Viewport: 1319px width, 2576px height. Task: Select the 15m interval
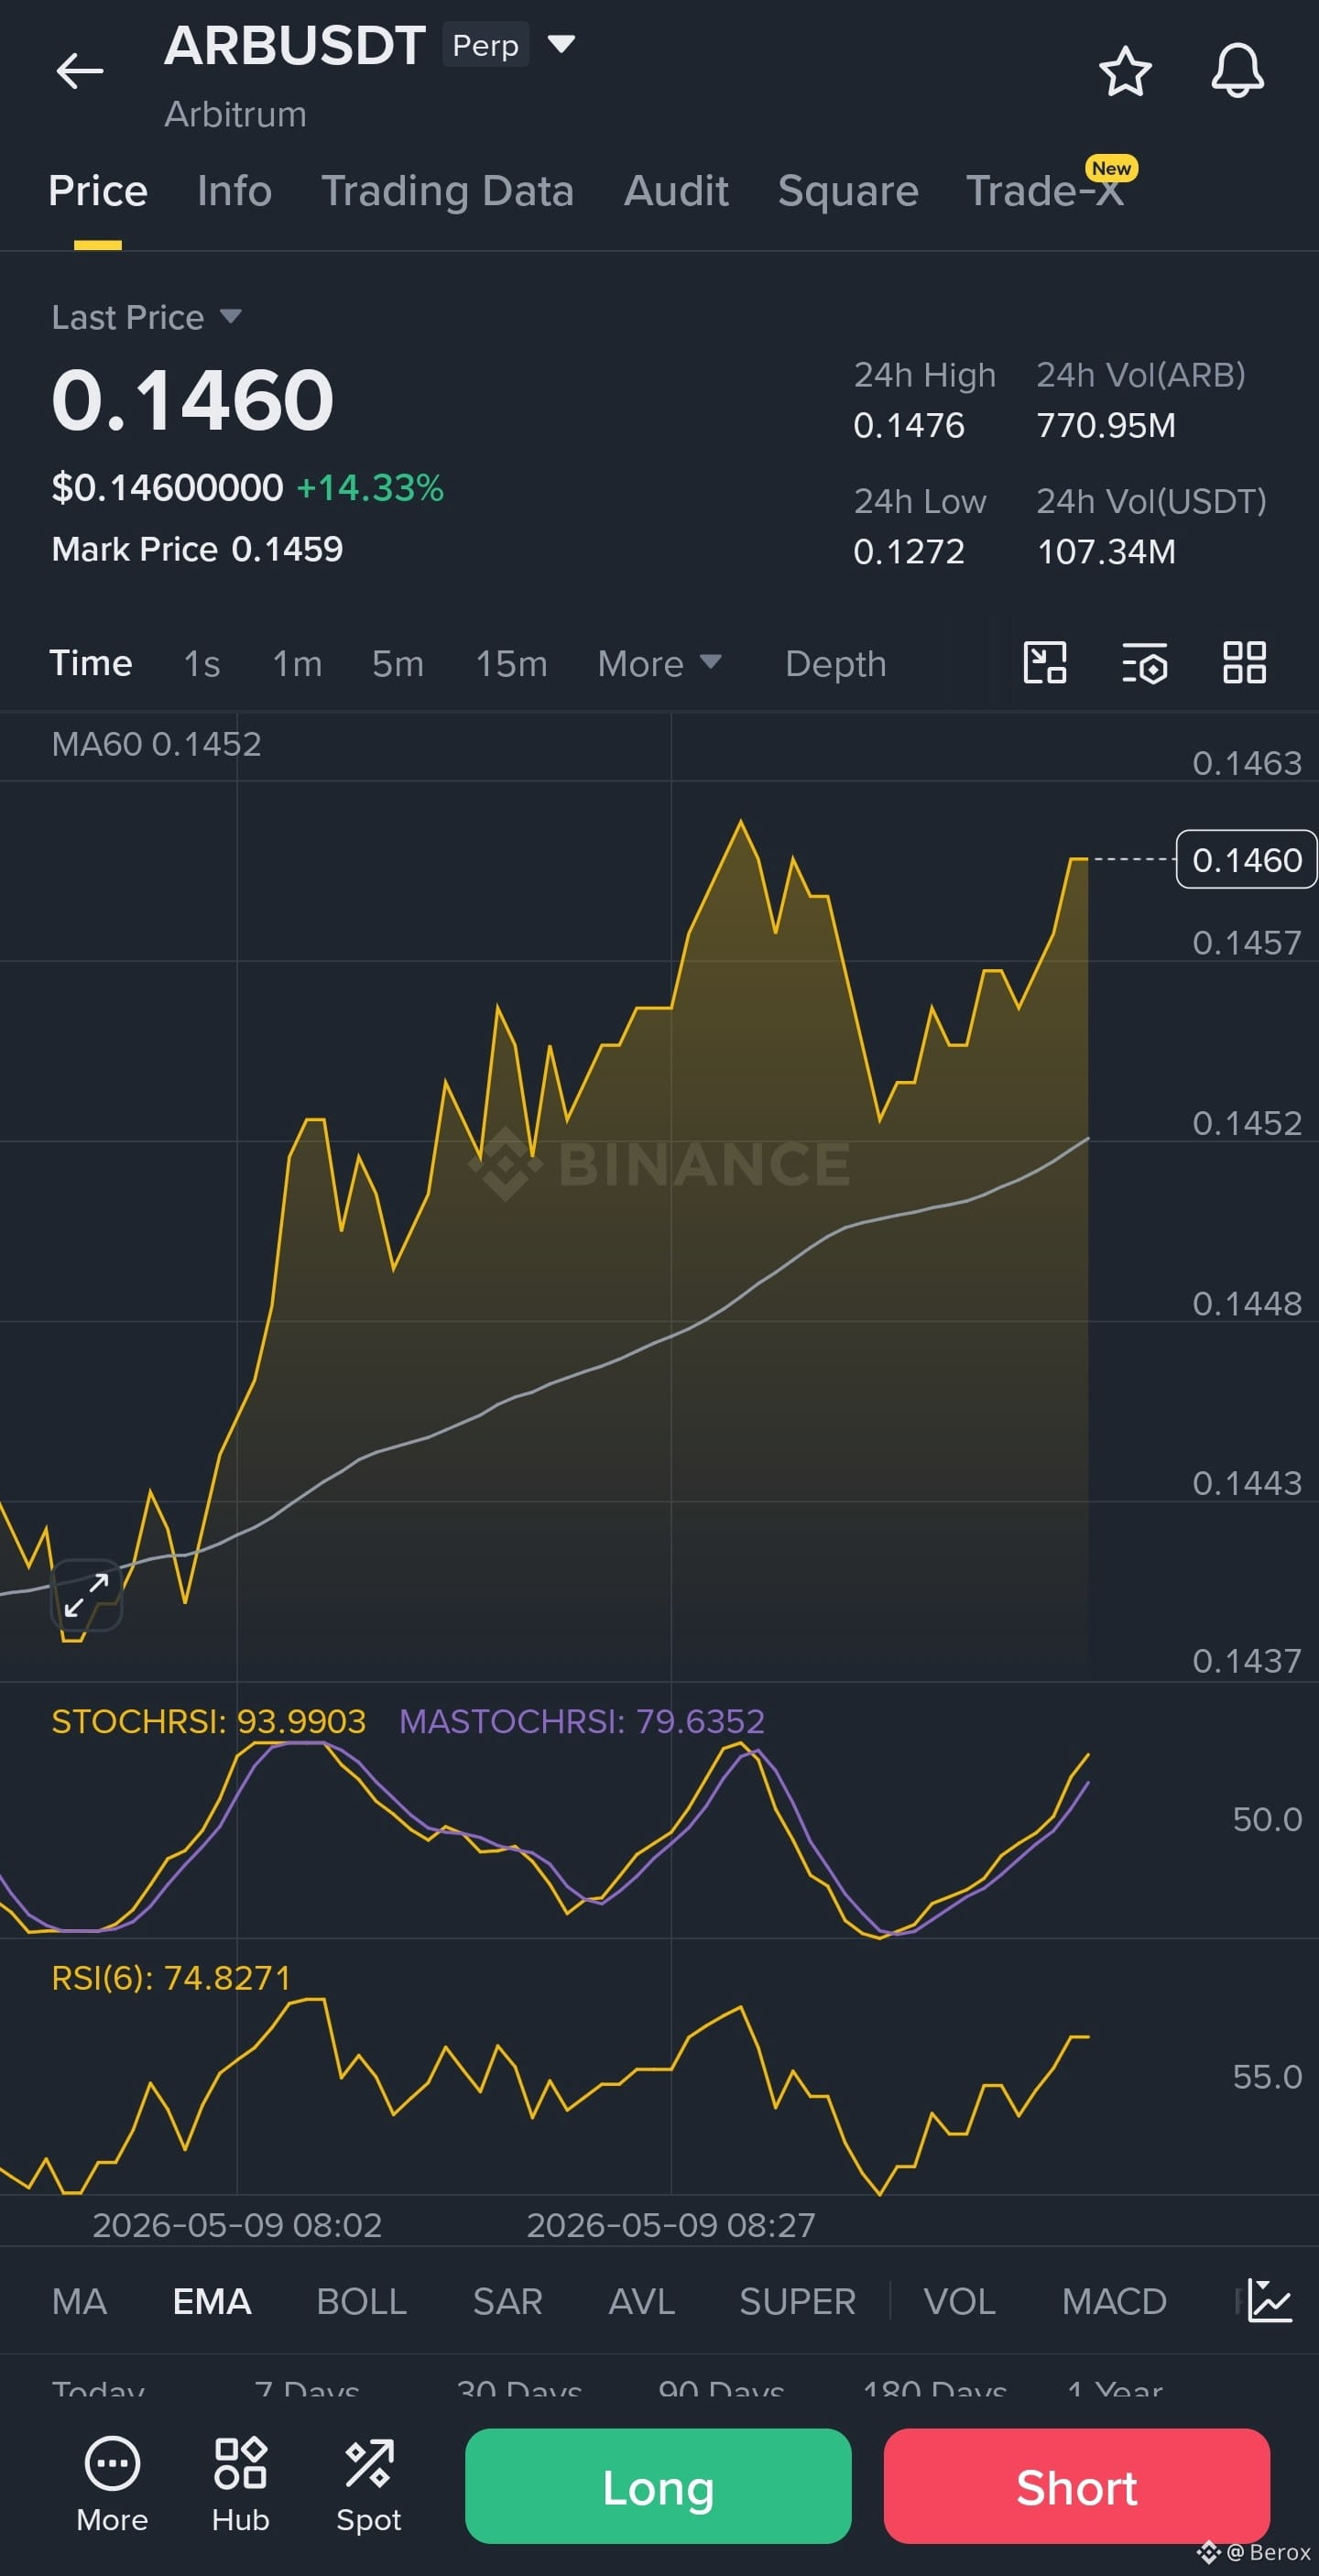coord(511,663)
